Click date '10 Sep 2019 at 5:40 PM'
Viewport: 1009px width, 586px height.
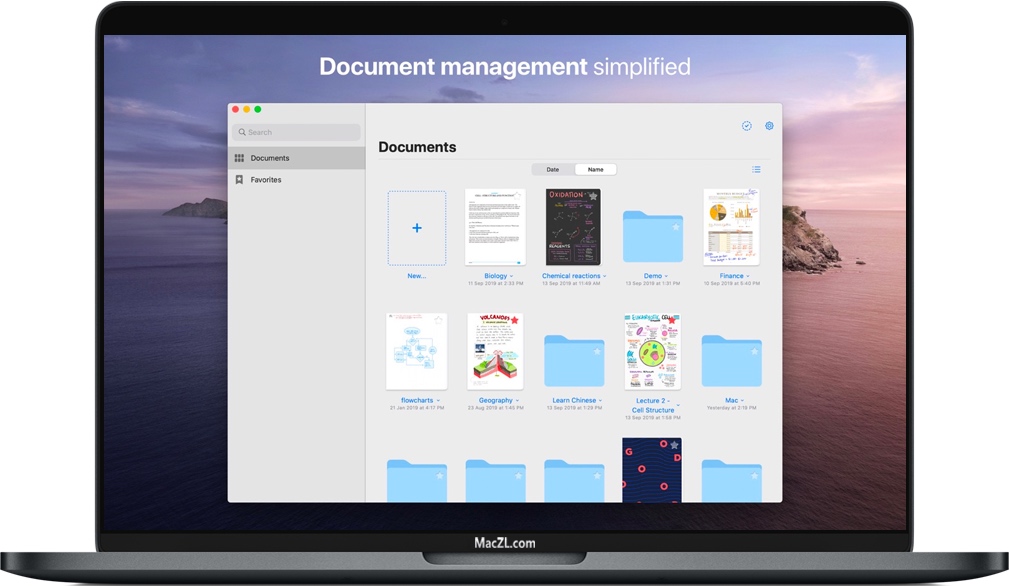pos(732,284)
